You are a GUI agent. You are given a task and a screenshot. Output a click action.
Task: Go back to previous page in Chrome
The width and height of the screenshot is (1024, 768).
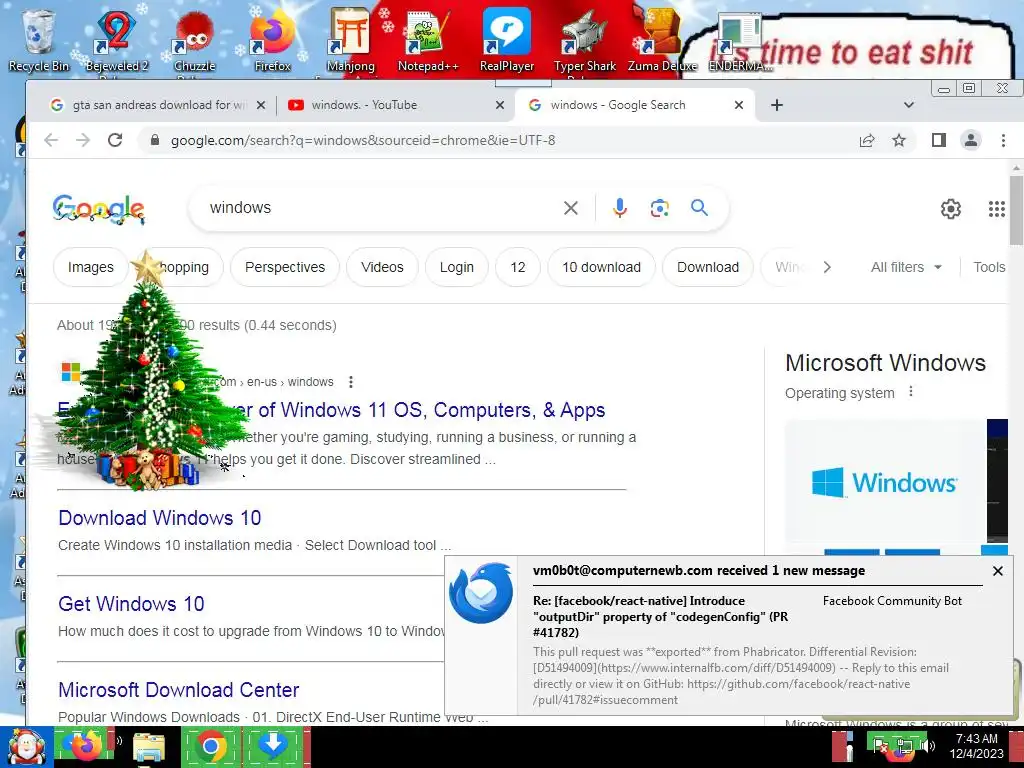51,140
